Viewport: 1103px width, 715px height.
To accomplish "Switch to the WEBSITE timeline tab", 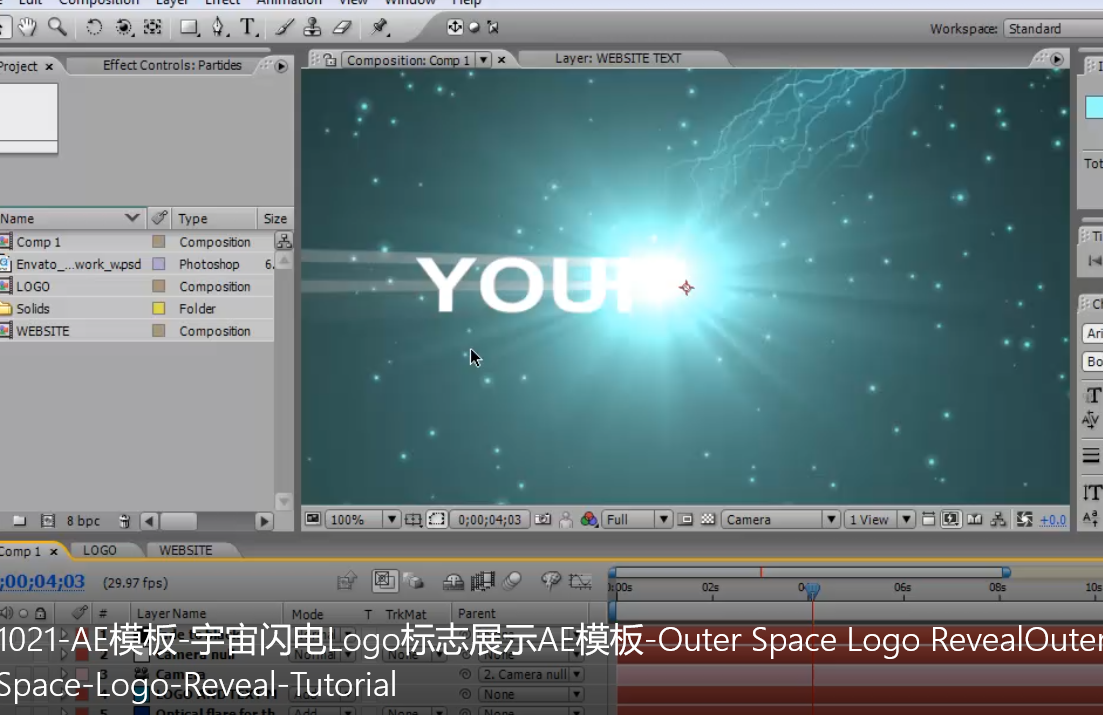I will pyautogui.click(x=186, y=550).
